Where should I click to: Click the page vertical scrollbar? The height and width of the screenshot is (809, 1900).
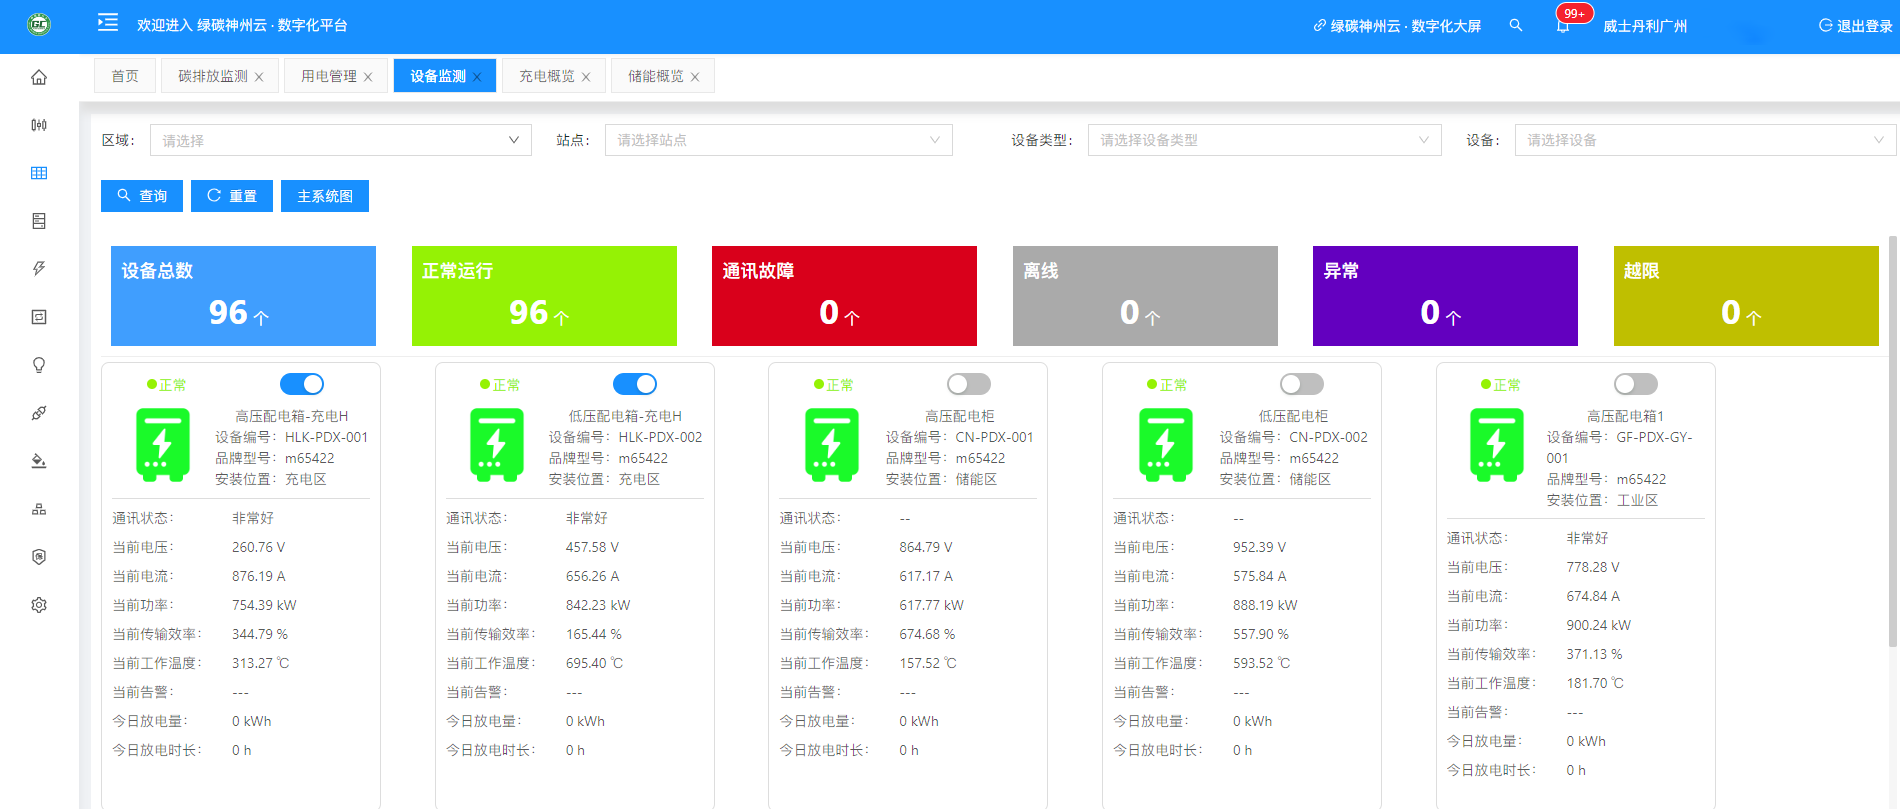point(1892,440)
